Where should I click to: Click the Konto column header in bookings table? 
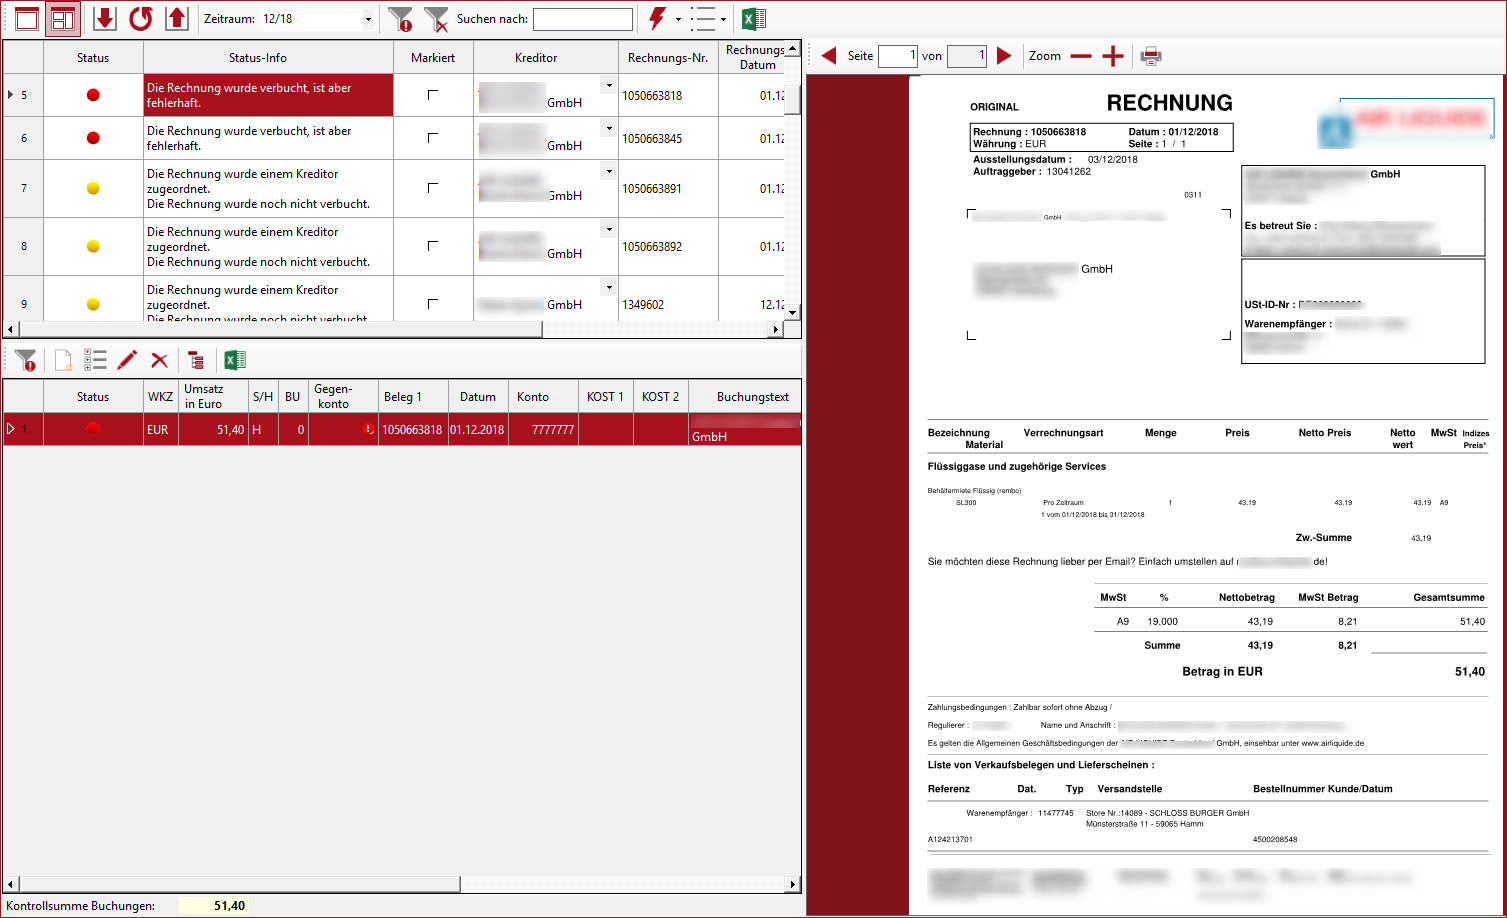click(533, 397)
